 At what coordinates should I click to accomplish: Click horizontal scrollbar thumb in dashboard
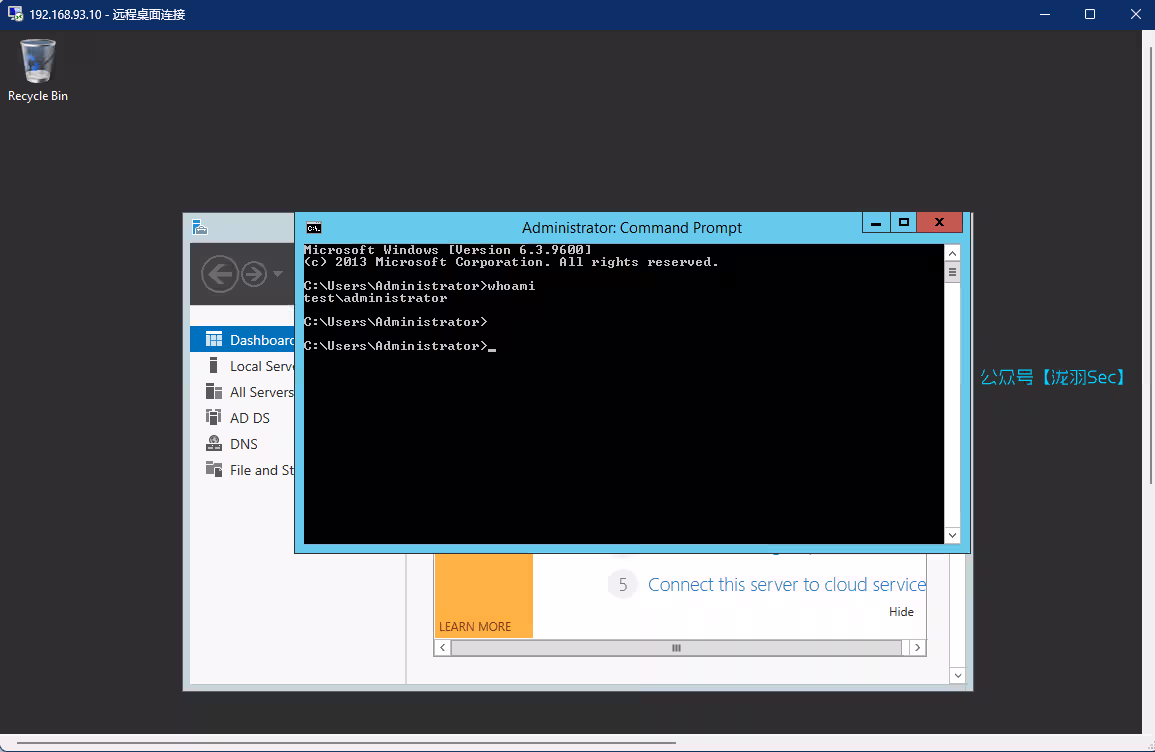[676, 648]
